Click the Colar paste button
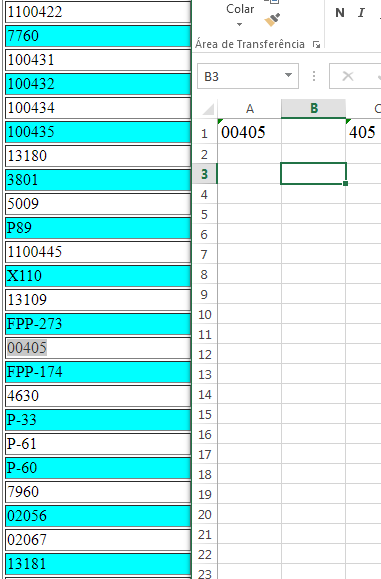 (x=240, y=9)
